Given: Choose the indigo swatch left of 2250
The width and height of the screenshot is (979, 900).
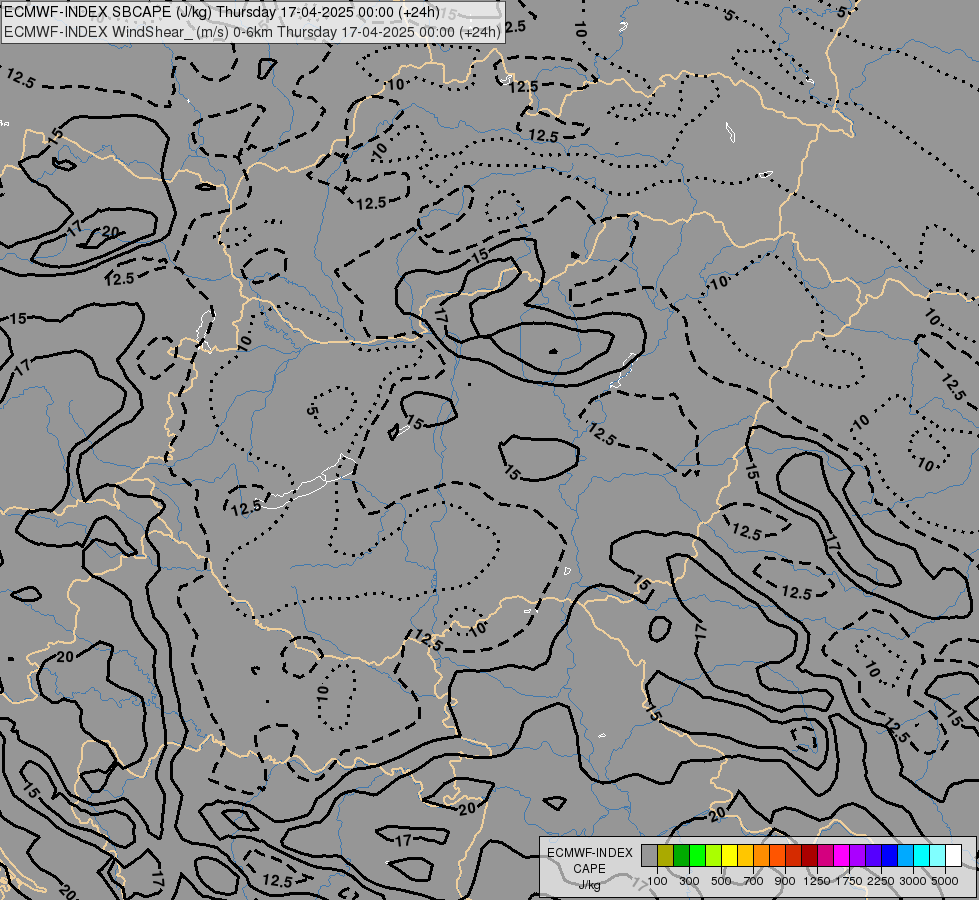Looking at the screenshot, I should 873,855.
